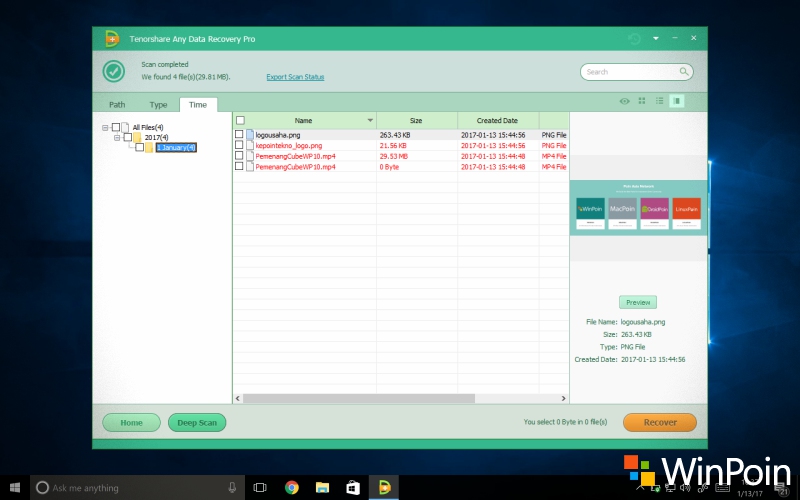Click the green scan completed checkmark icon

pyautogui.click(x=113, y=71)
